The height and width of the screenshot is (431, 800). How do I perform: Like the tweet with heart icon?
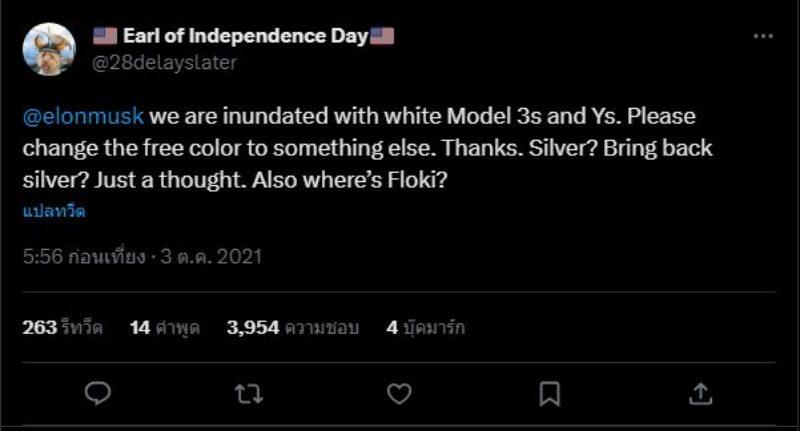coord(399,394)
